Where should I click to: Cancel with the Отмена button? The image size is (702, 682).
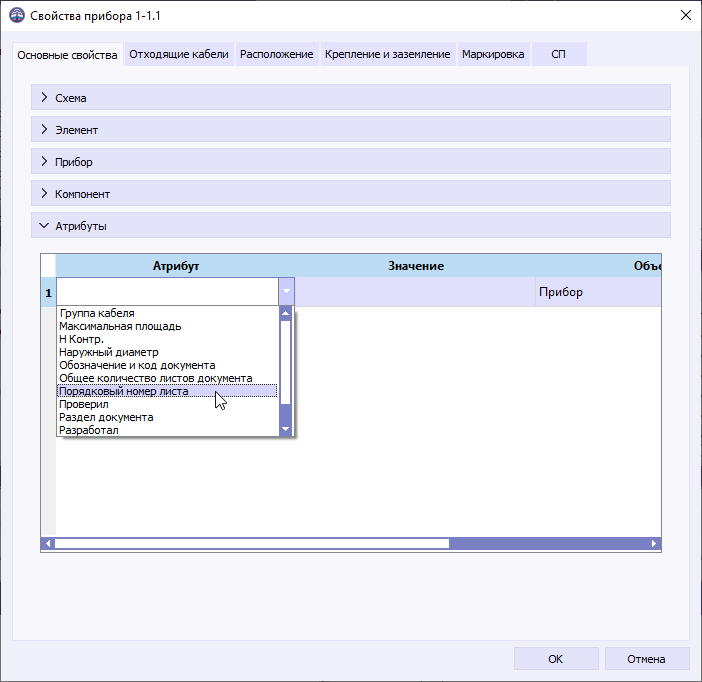click(646, 659)
